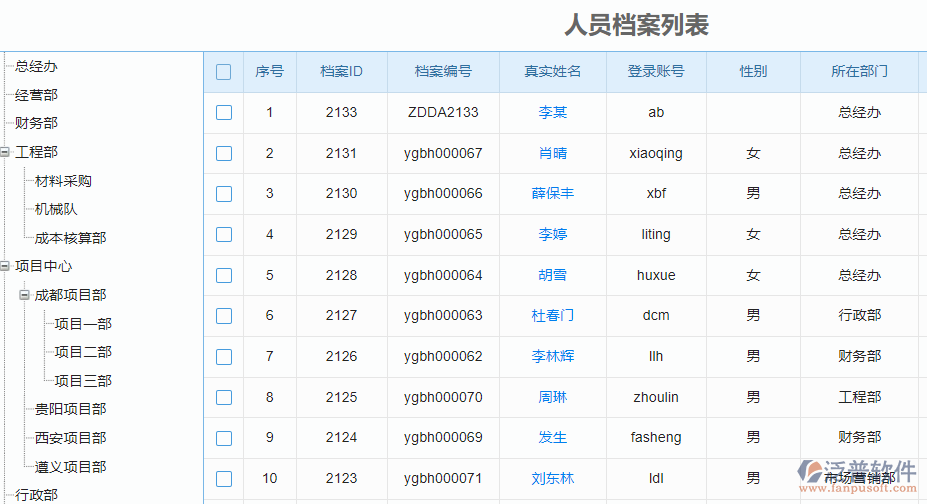
Task: Open 项目二部 tree node
Action: 83,352
